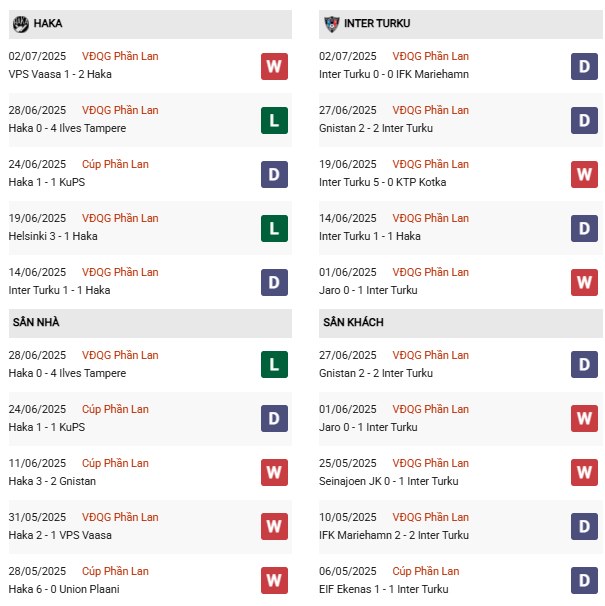The image size is (605, 606).
Task: Click the W badge for Haka 6 - 0 Union Plaani
Action: tap(274, 581)
